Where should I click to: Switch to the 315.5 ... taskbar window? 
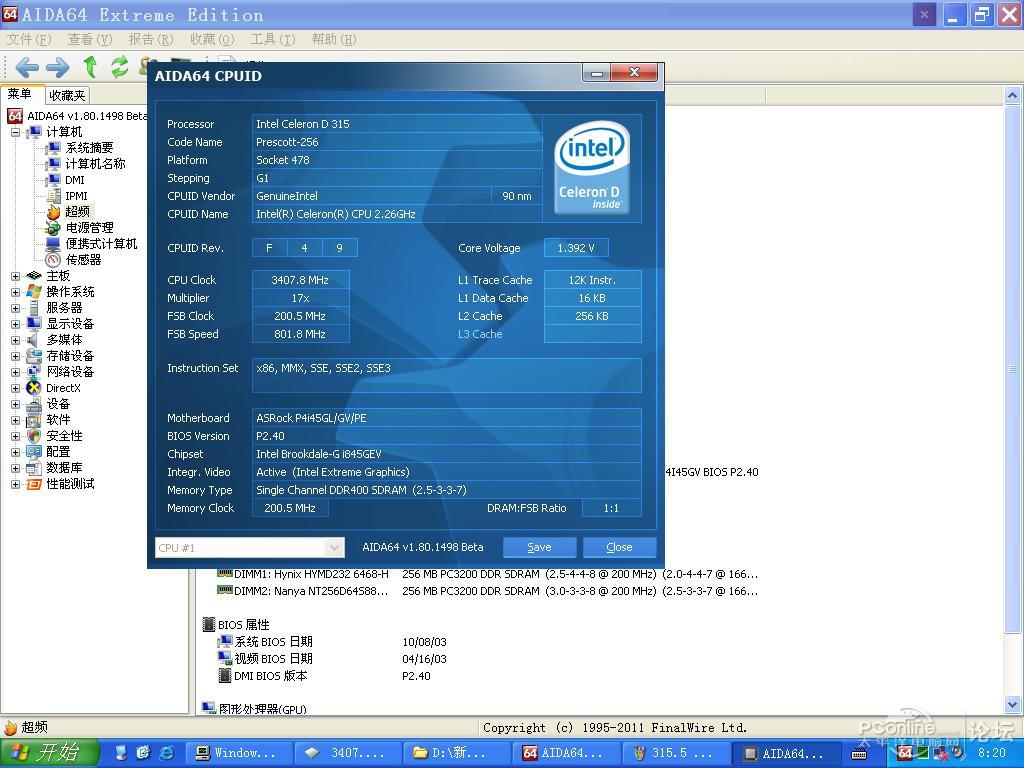(675, 753)
